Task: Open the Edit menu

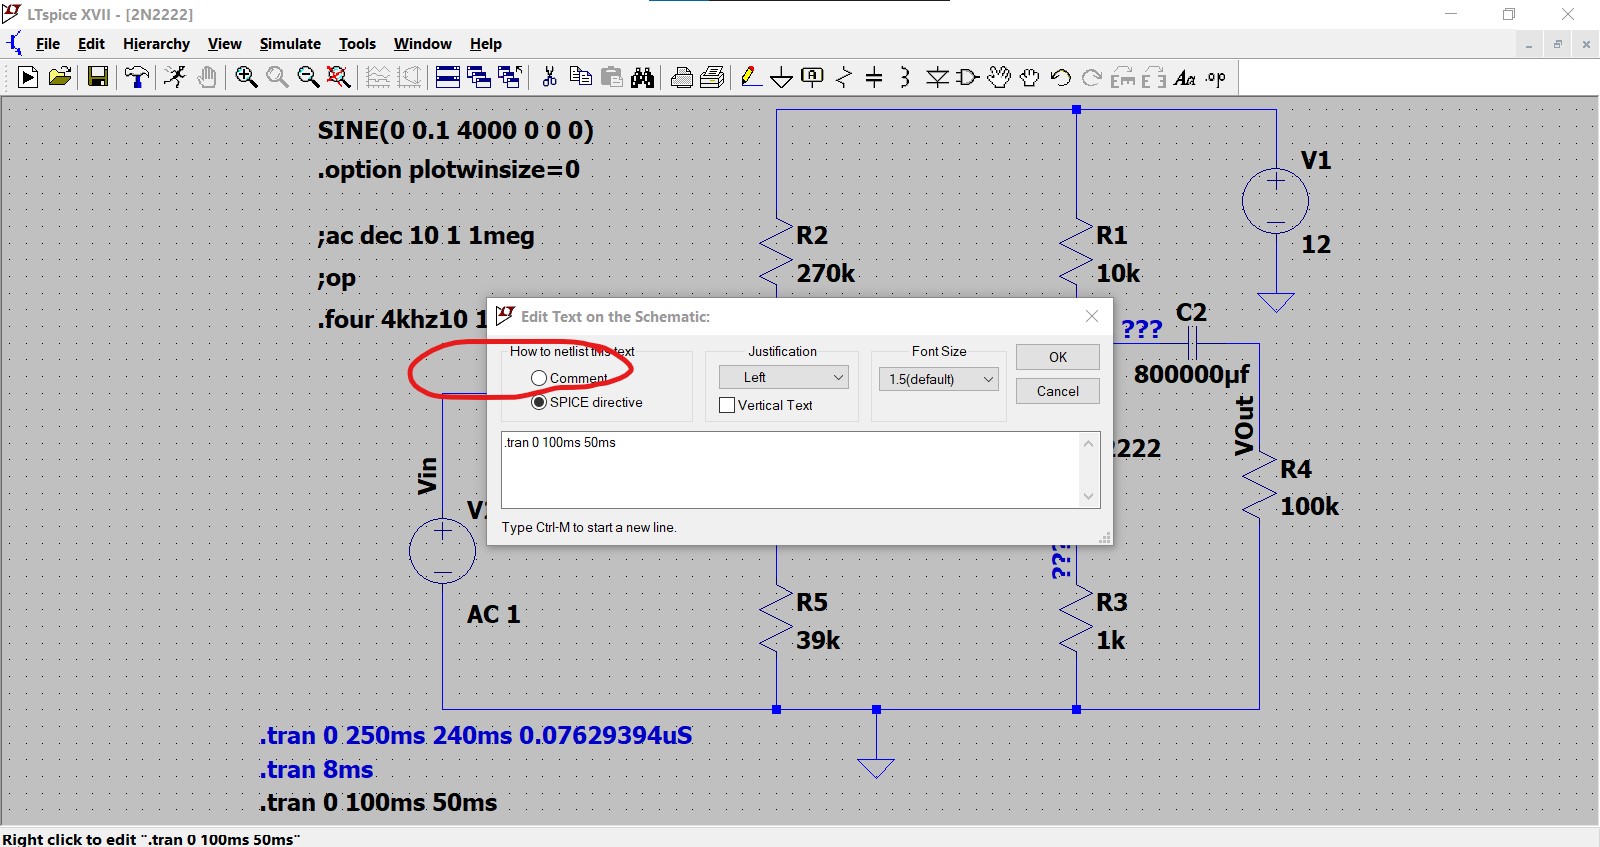Action: pyautogui.click(x=91, y=44)
